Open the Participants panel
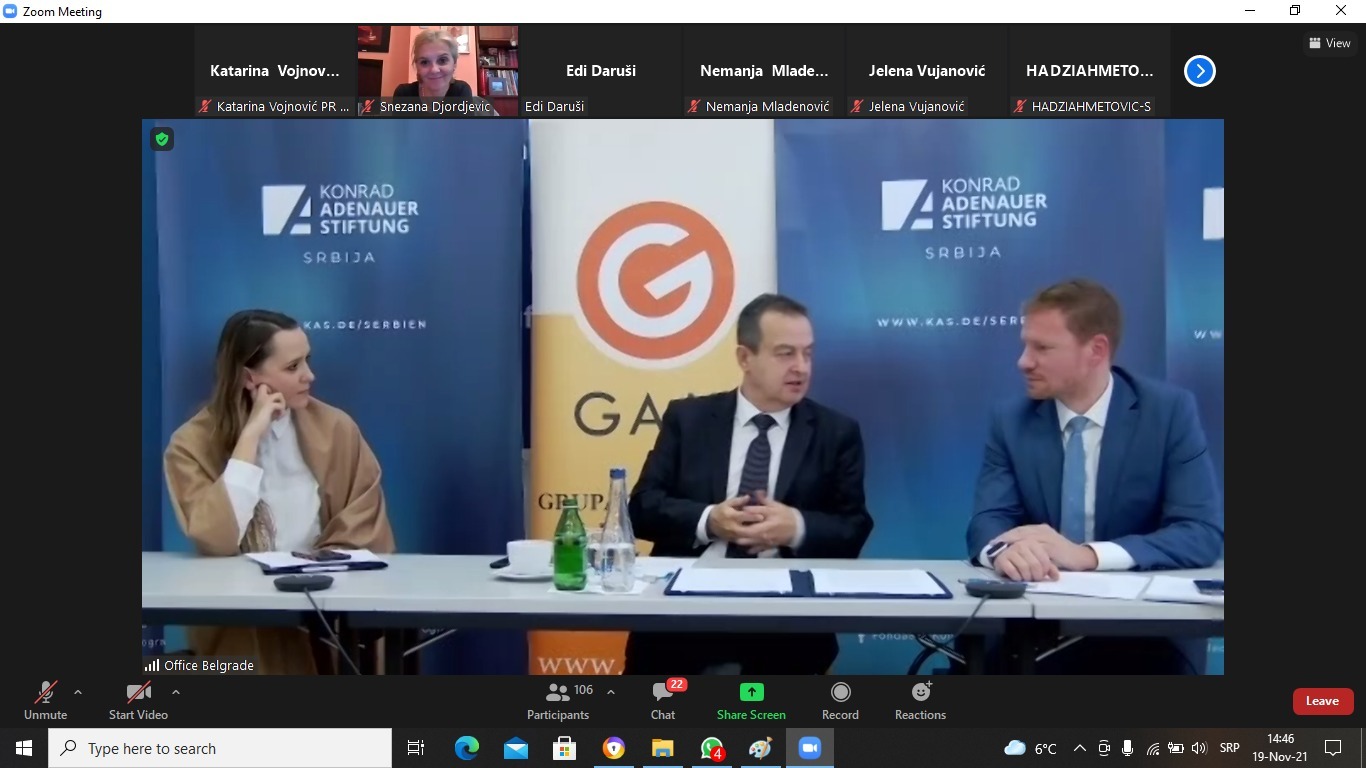Screen dimensions: 1366x768 558,700
